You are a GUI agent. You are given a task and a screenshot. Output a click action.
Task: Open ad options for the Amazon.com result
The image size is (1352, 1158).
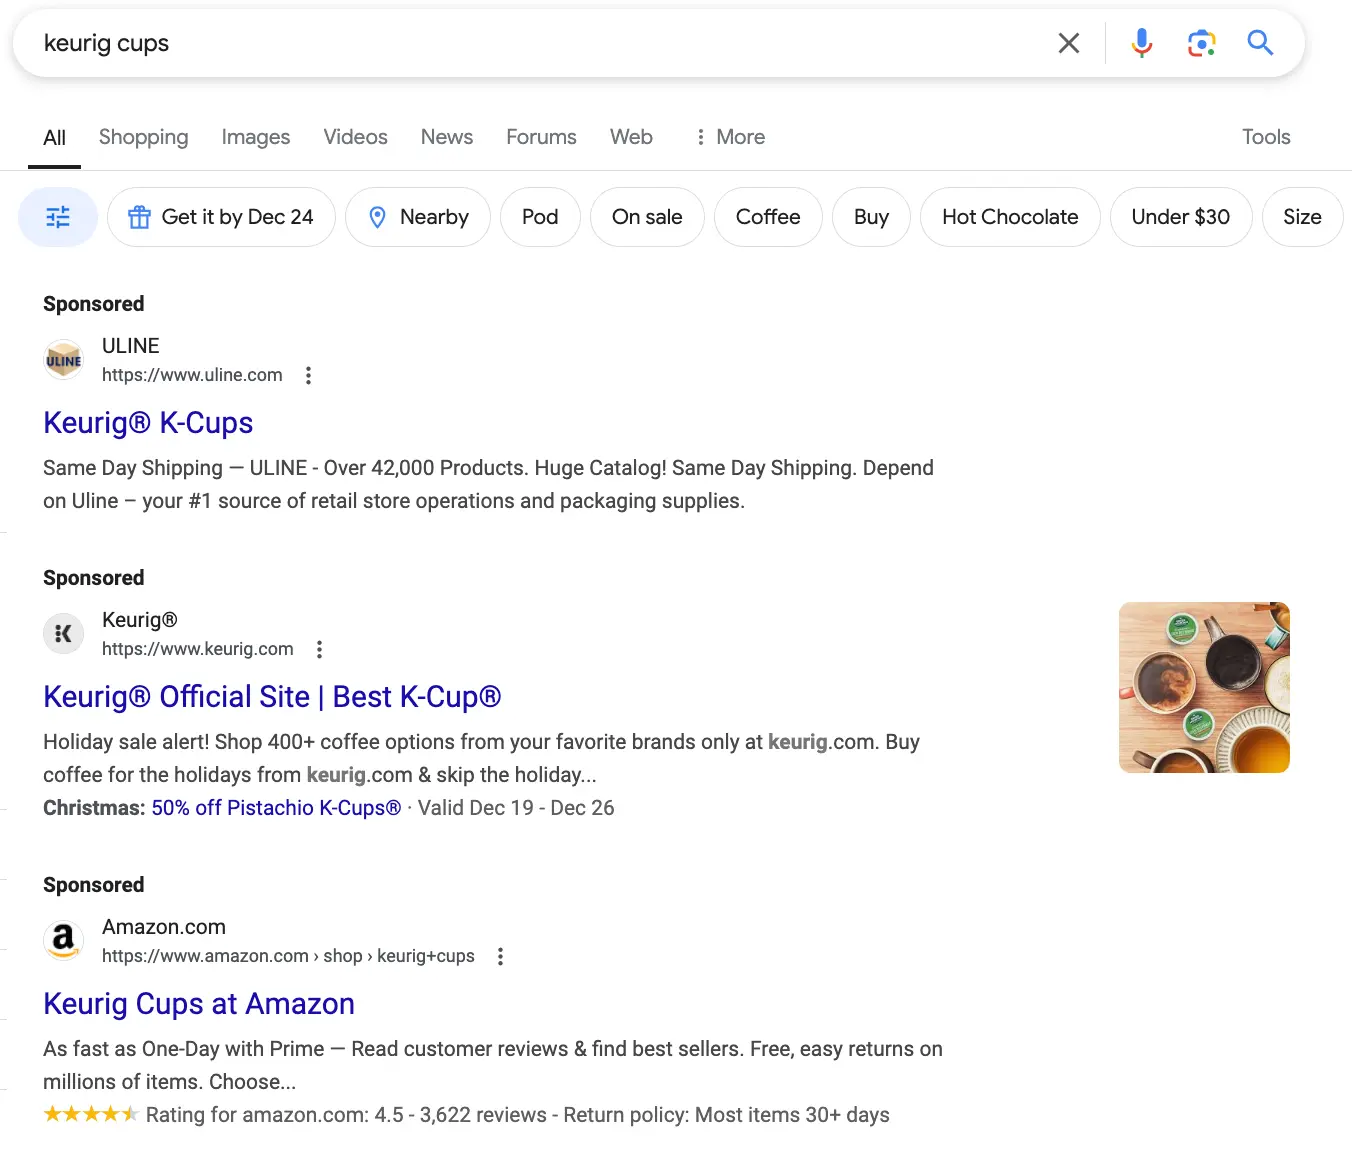pyautogui.click(x=500, y=956)
